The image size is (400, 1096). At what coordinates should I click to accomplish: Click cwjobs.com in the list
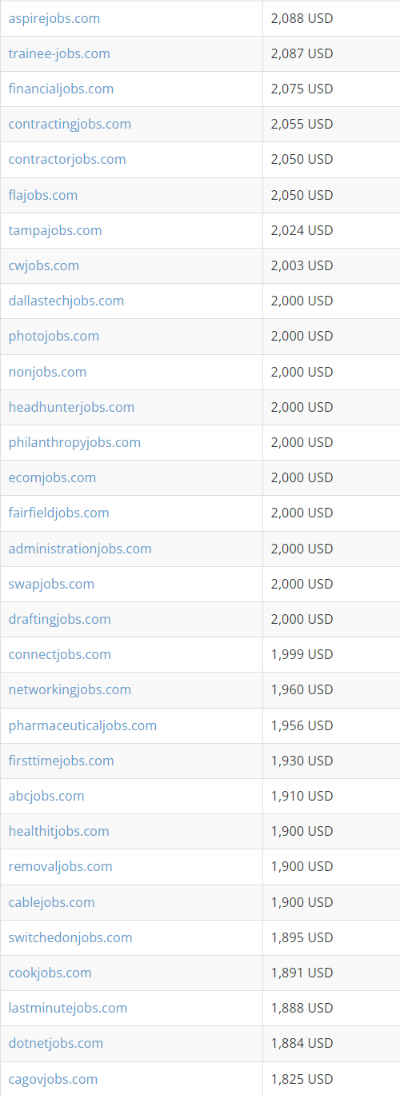(x=43, y=266)
